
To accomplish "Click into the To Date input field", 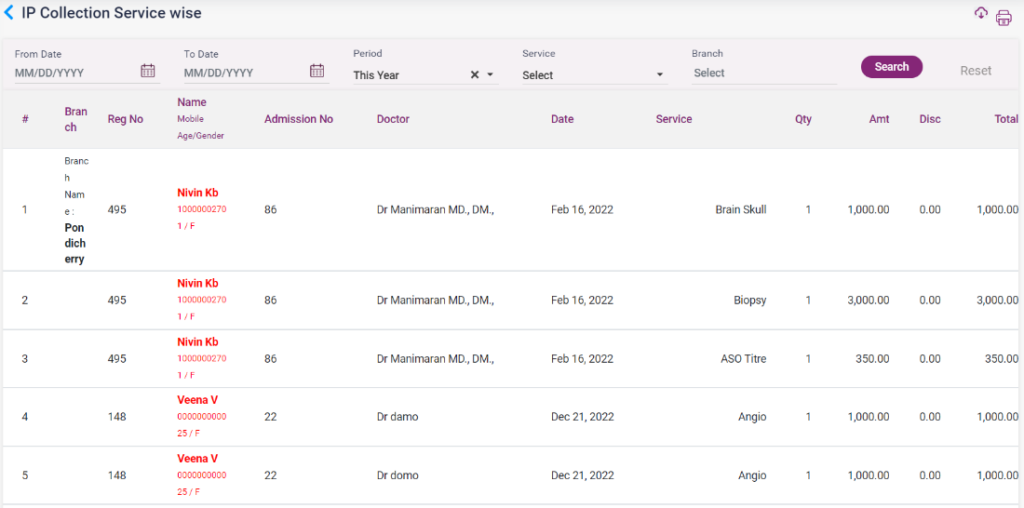I will tap(244, 73).
